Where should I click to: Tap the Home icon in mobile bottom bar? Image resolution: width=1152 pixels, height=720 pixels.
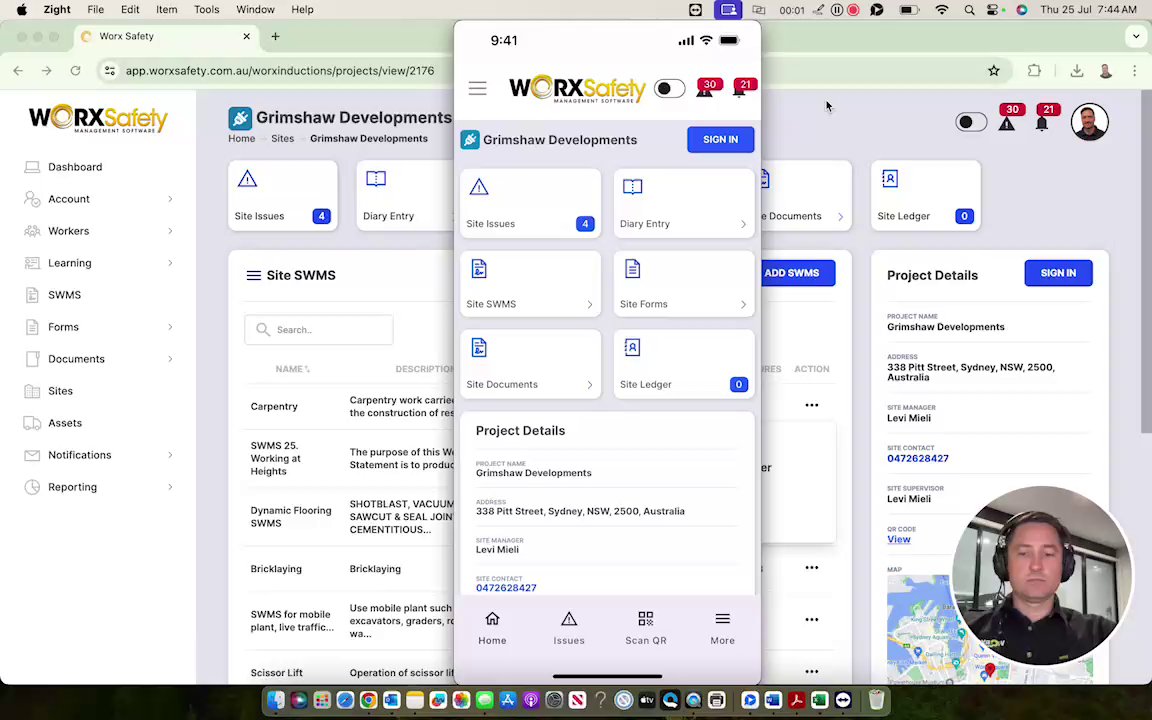tap(492, 628)
